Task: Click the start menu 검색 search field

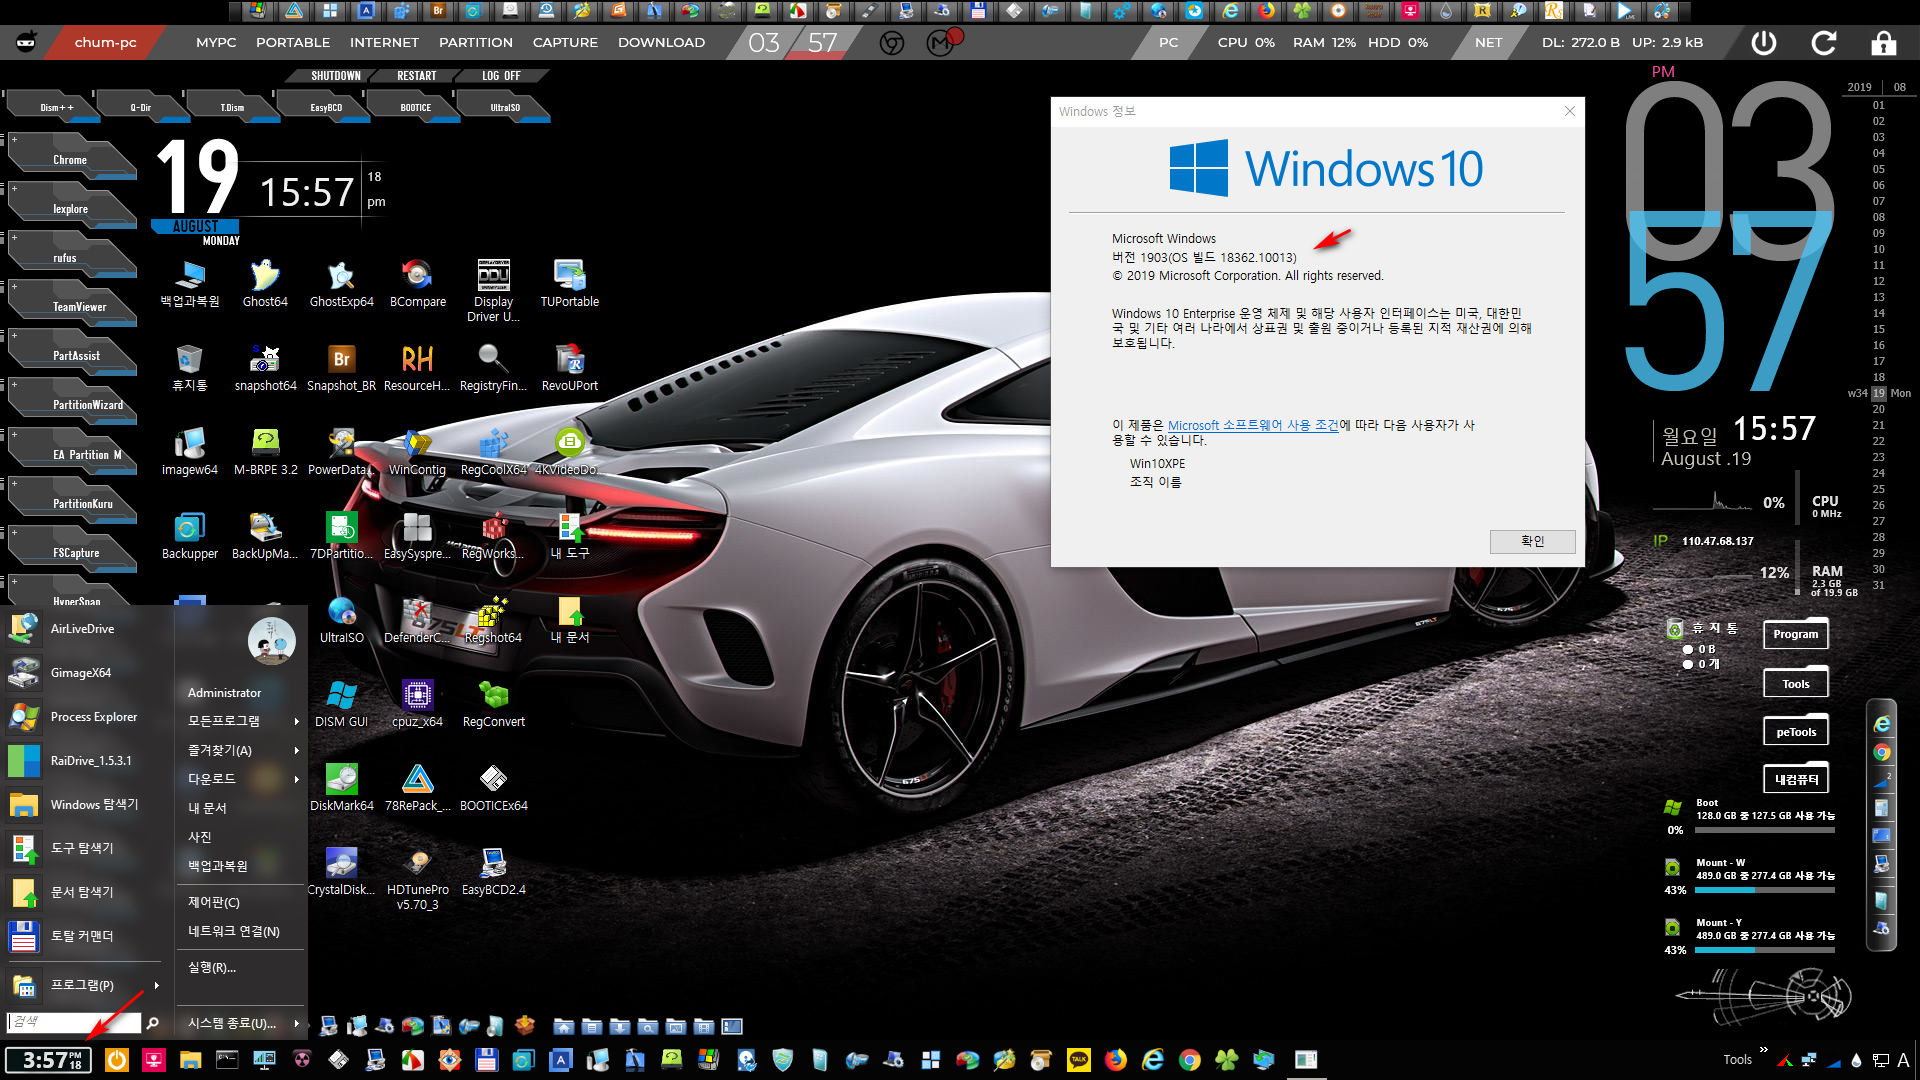Action: click(72, 1022)
